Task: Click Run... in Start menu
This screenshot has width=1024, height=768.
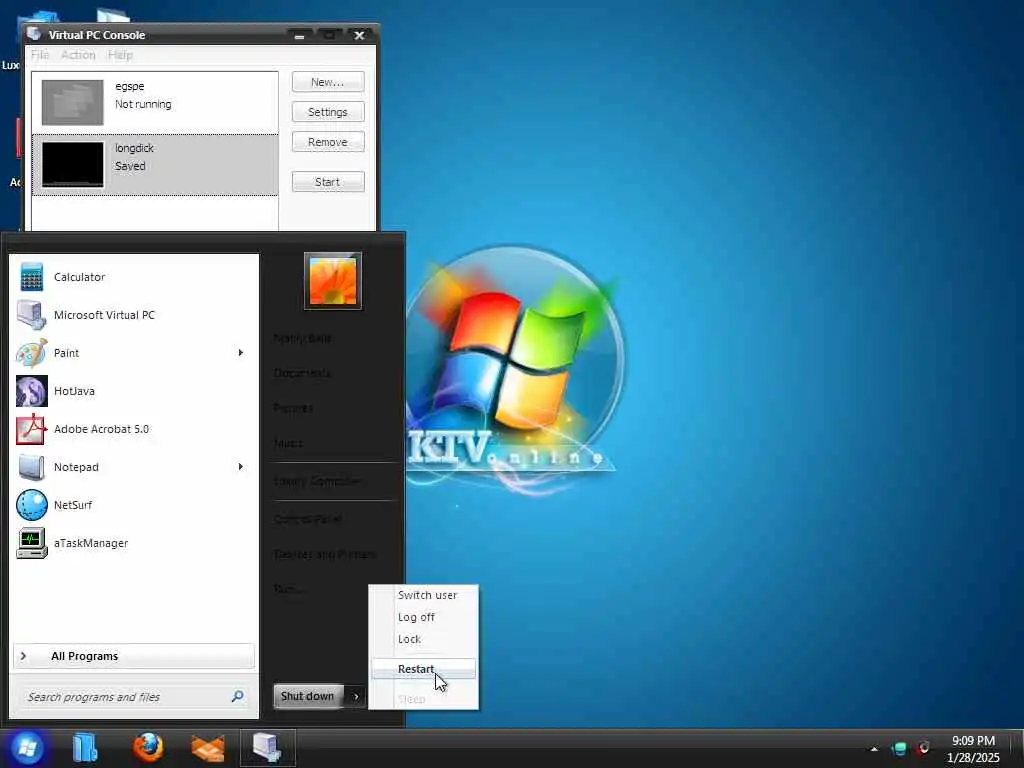Action: tap(288, 589)
